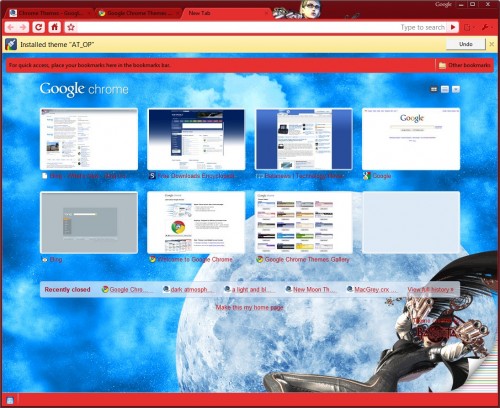
Task: Switch to Google Chrome Themes tab
Action: click(137, 13)
